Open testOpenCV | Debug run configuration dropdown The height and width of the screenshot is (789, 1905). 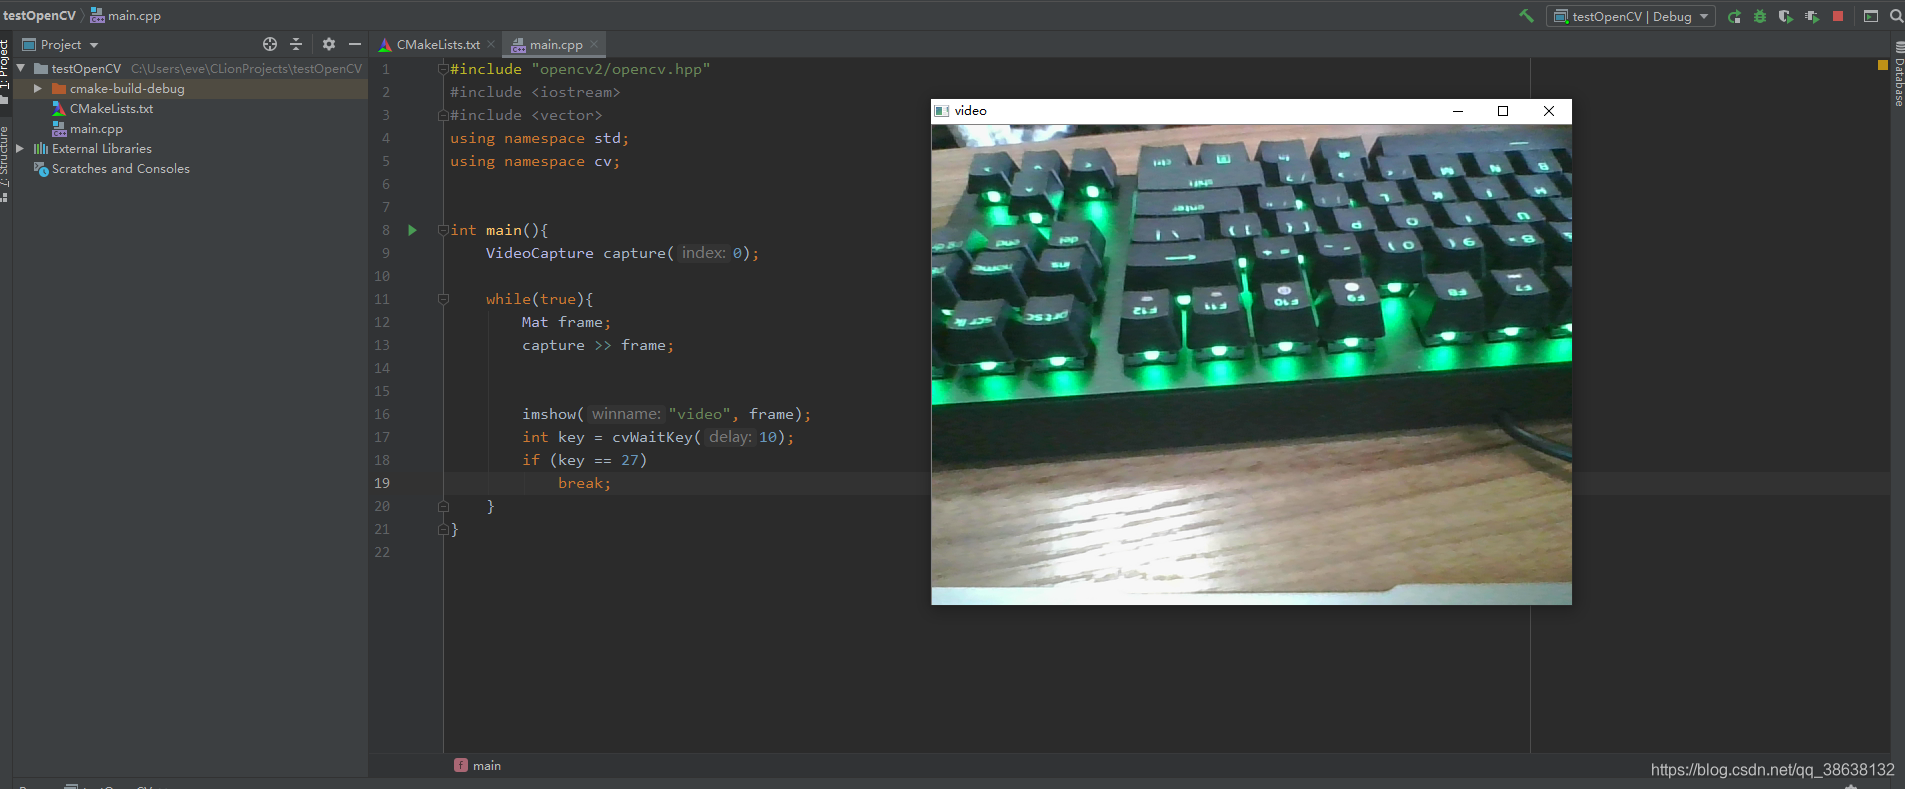[x=1631, y=16]
